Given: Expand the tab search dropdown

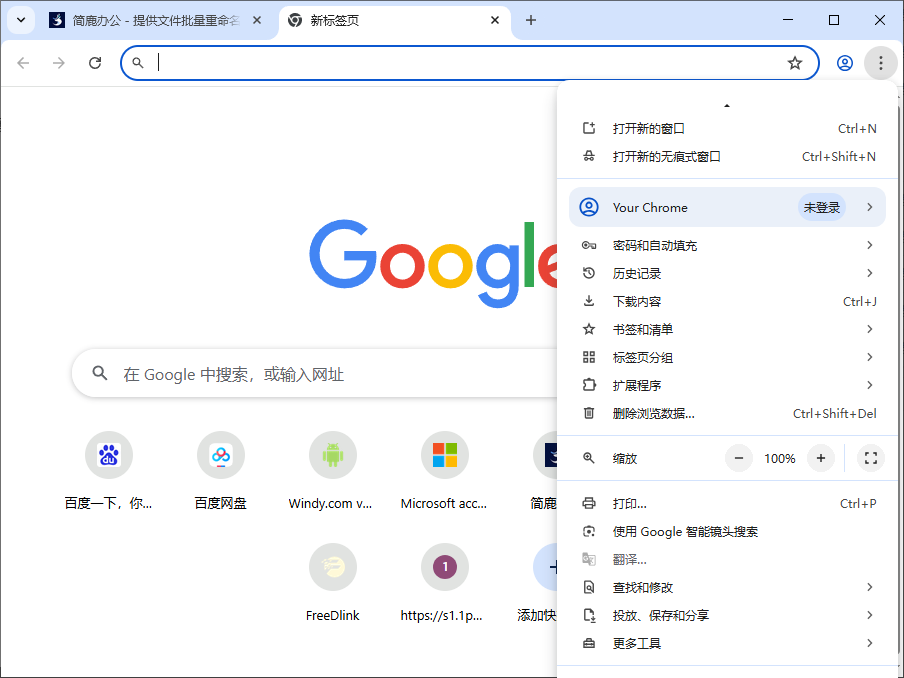Looking at the screenshot, I should coord(21,20).
